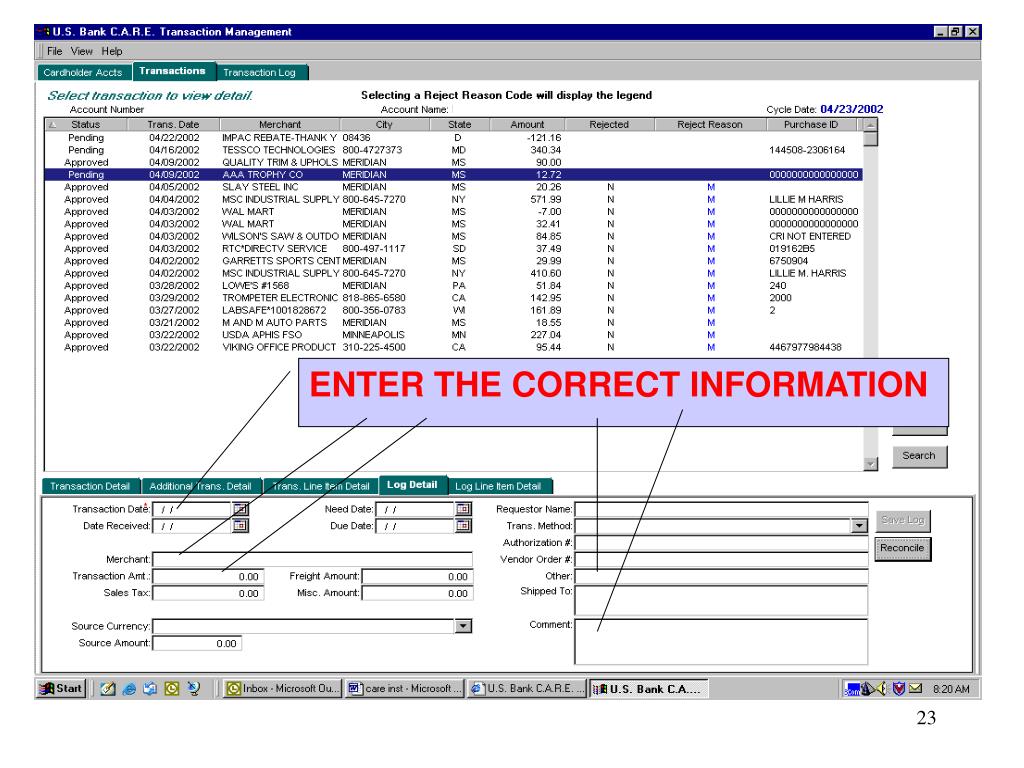
Task: Click the Merchant text field
Action: coord(312,560)
